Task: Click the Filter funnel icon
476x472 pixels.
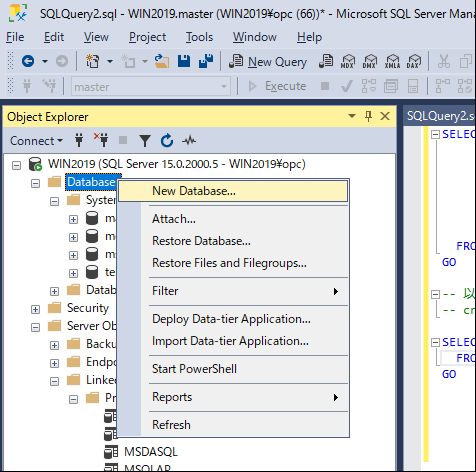Action: click(145, 141)
